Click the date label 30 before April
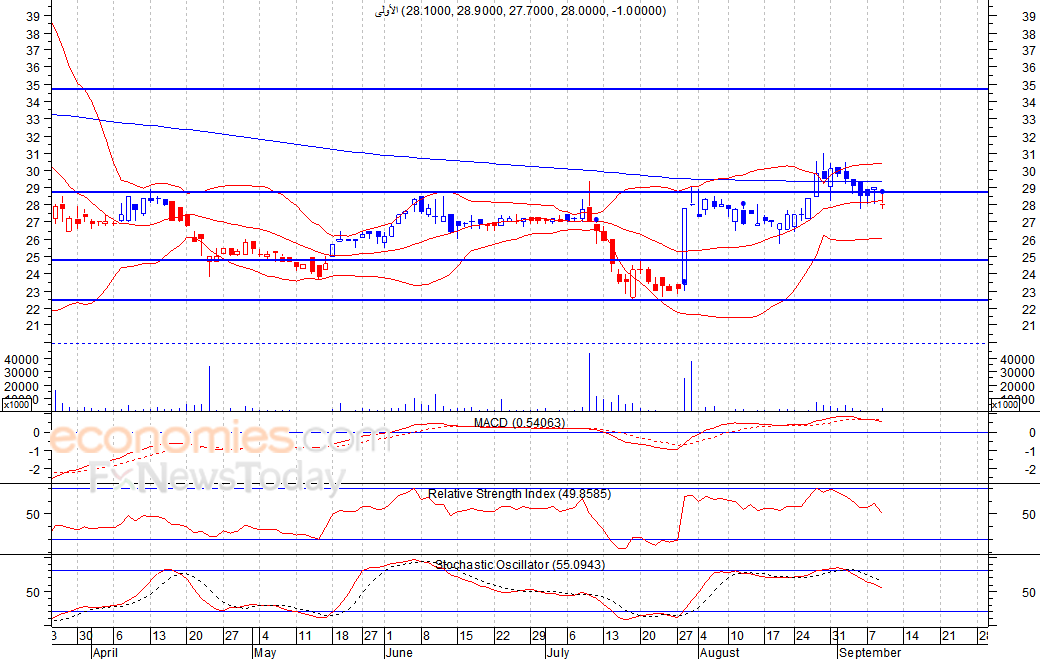This screenshot has height=659, width=1040. coord(86,636)
